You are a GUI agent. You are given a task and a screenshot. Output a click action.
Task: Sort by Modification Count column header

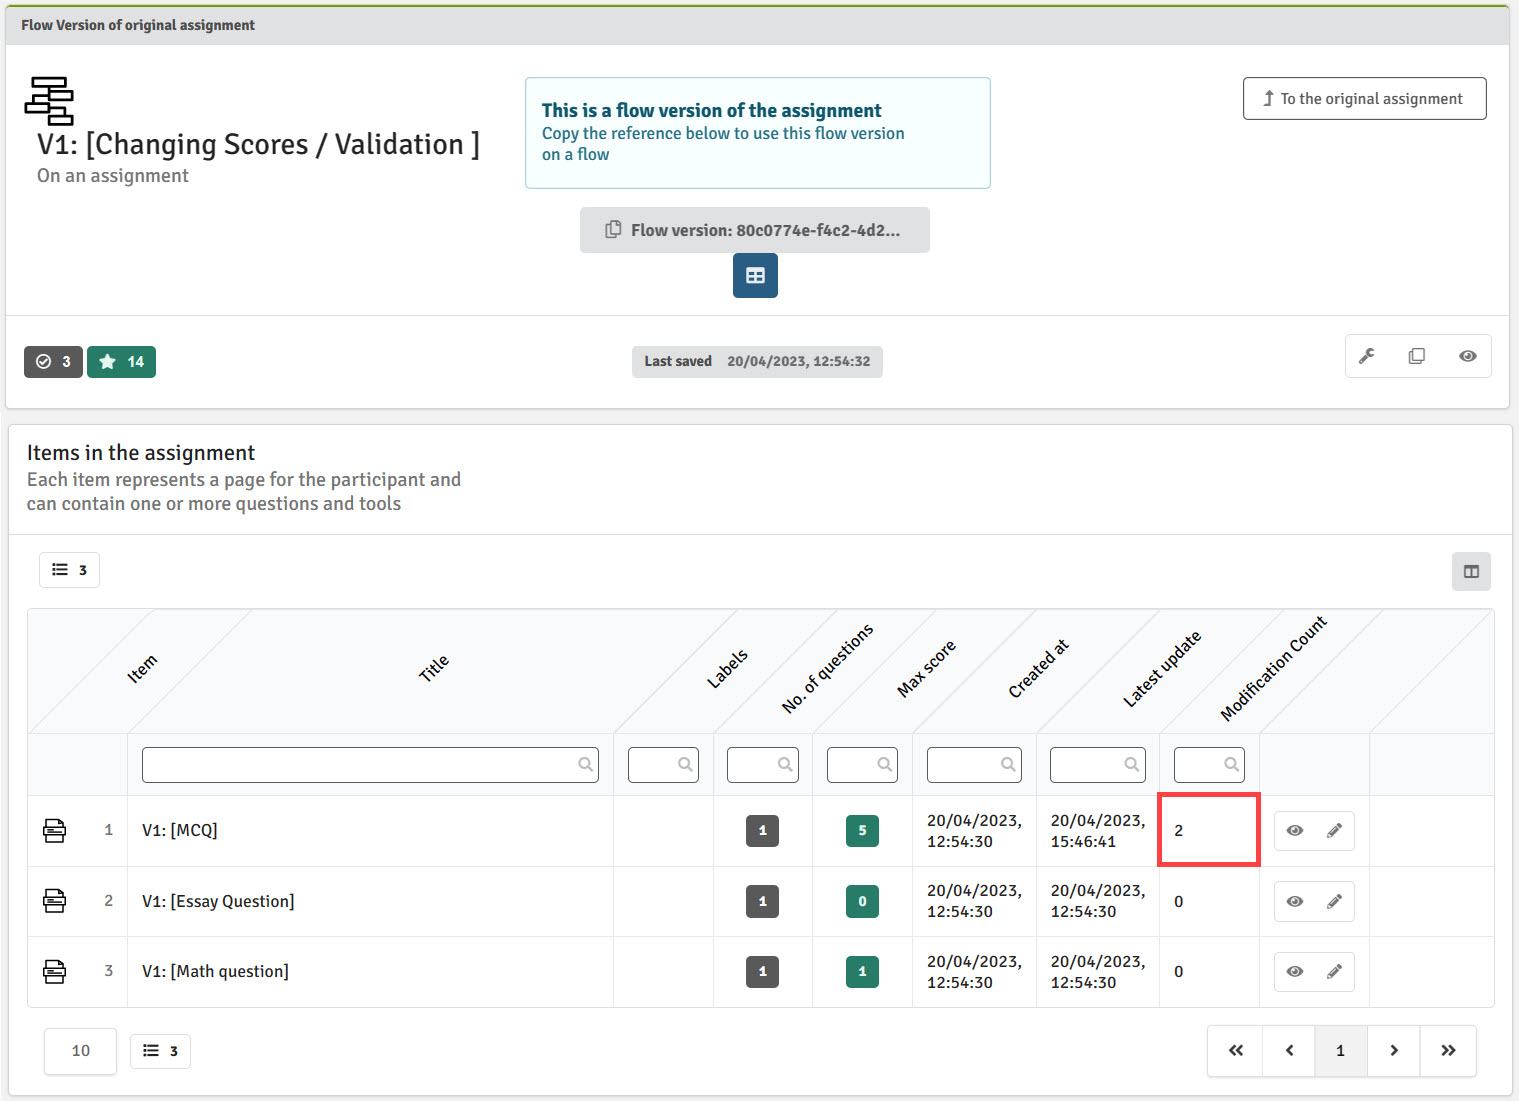point(1273,668)
